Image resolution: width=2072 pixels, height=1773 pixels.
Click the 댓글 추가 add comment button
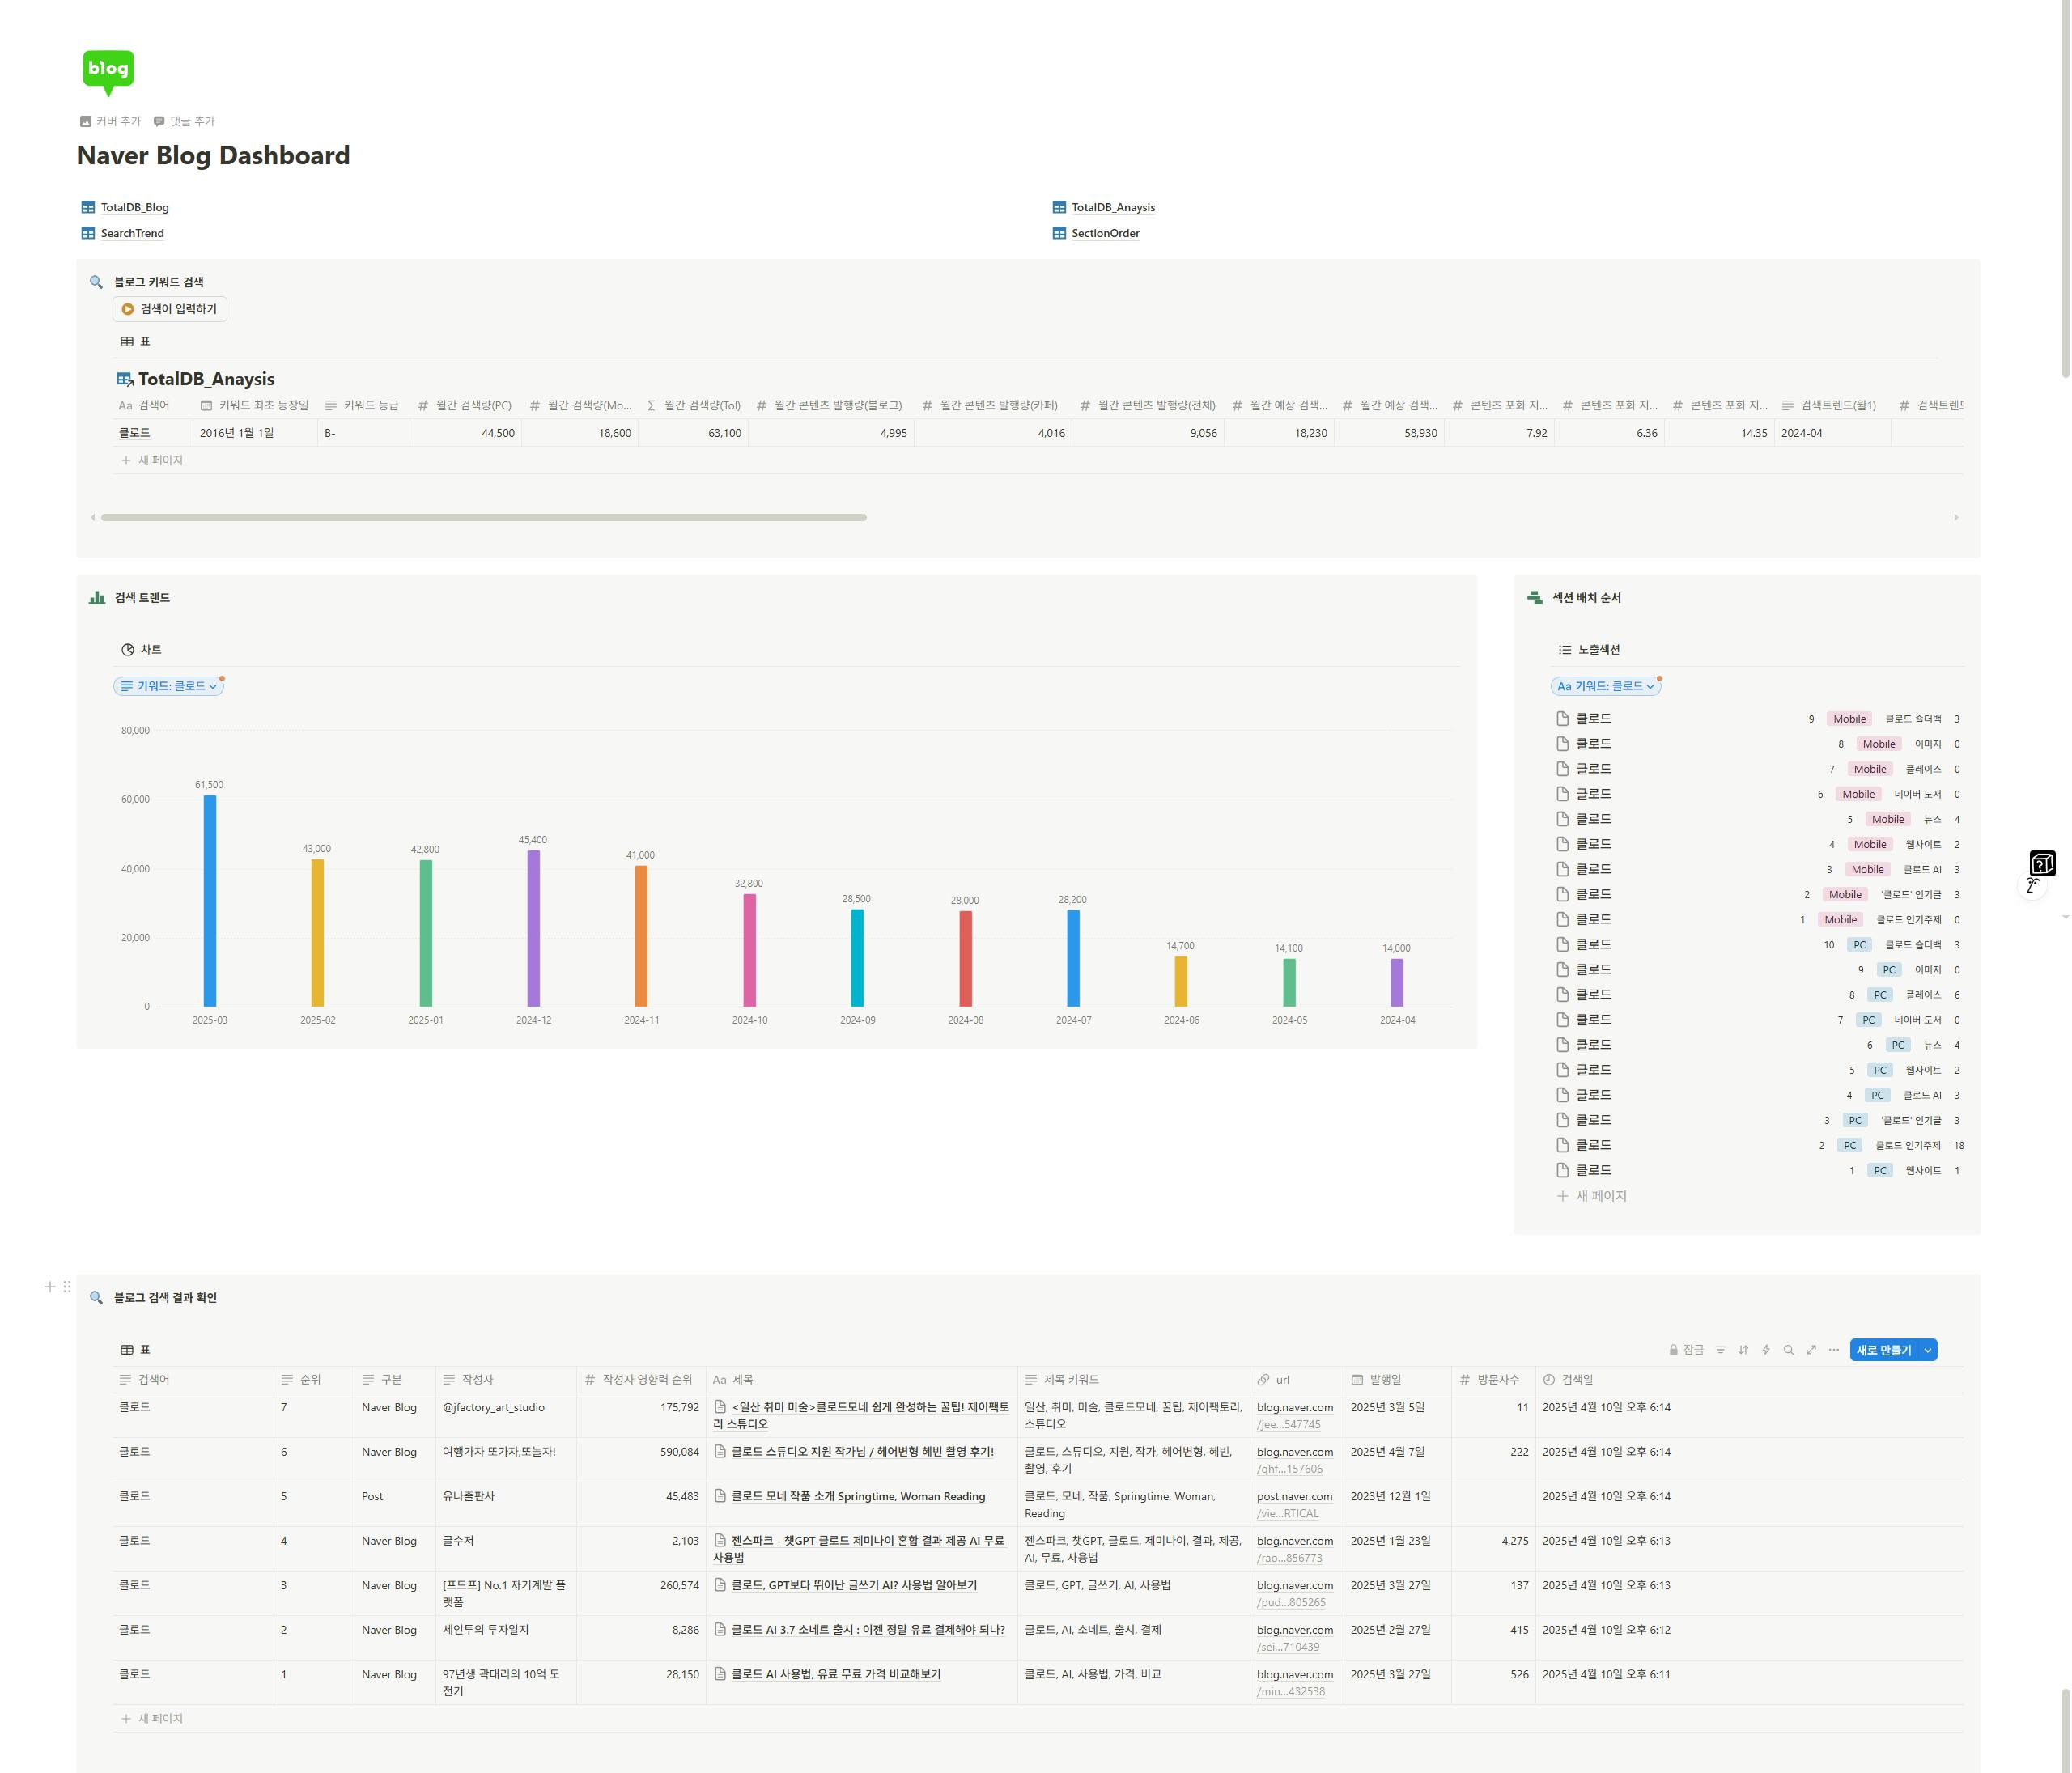coord(184,121)
